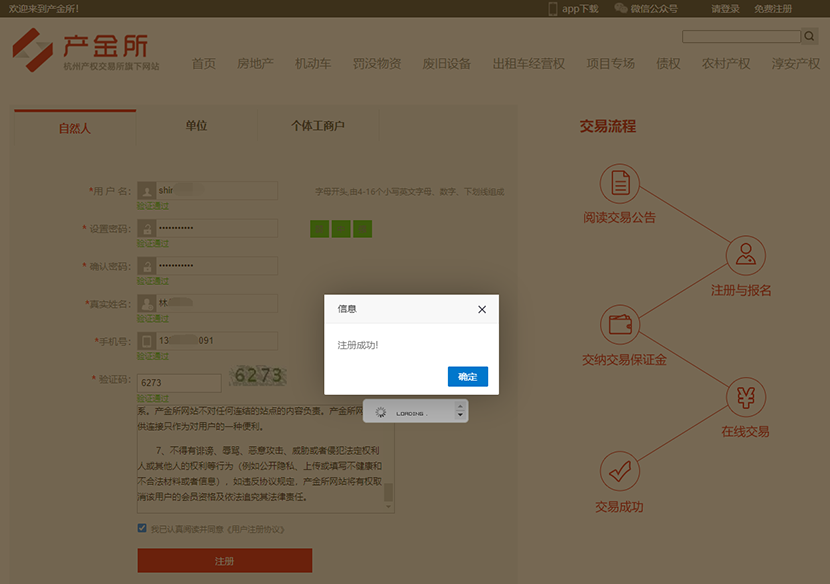Click the search magnifier icon
This screenshot has width=830, height=584.
pyautogui.click(x=808, y=37)
